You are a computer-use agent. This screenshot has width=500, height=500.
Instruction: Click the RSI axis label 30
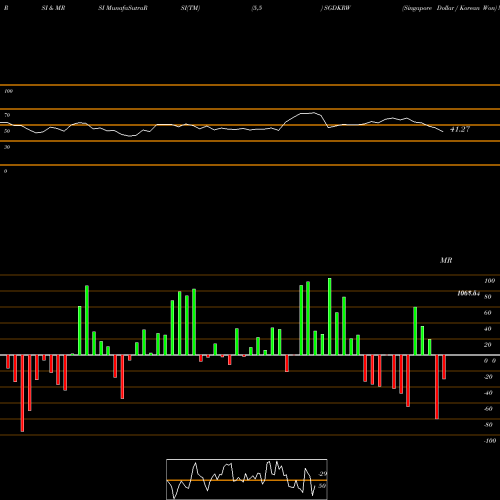(x=7, y=147)
